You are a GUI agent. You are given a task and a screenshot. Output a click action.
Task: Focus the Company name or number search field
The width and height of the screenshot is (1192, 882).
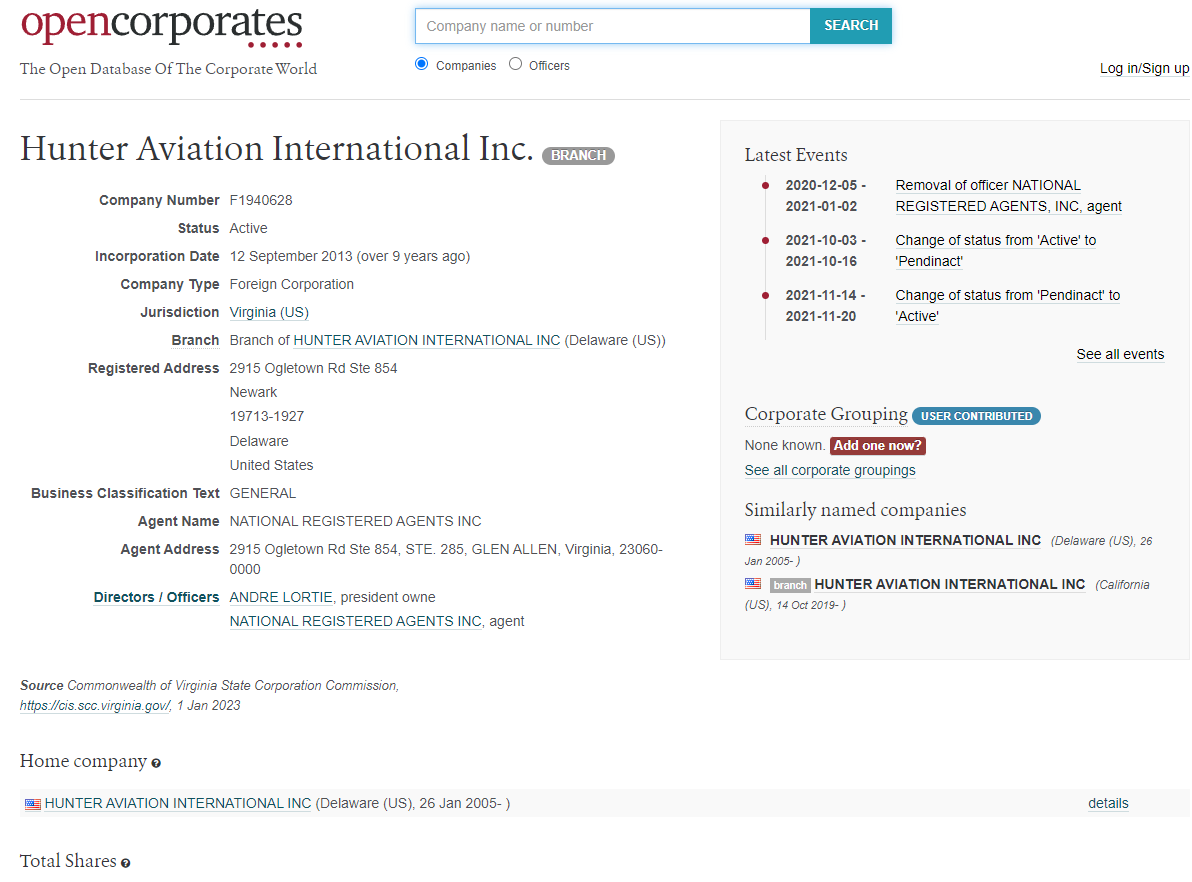613,26
